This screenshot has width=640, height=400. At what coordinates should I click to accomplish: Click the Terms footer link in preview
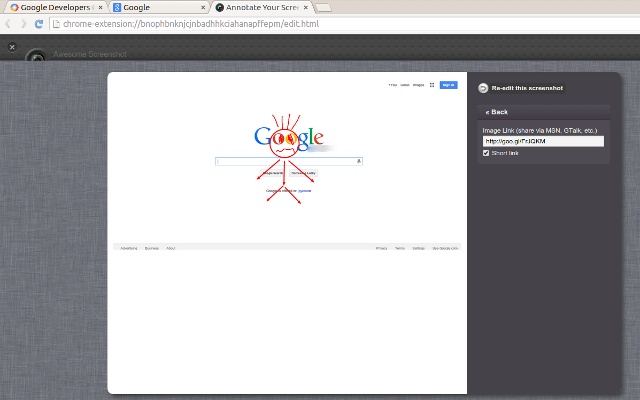pos(400,248)
